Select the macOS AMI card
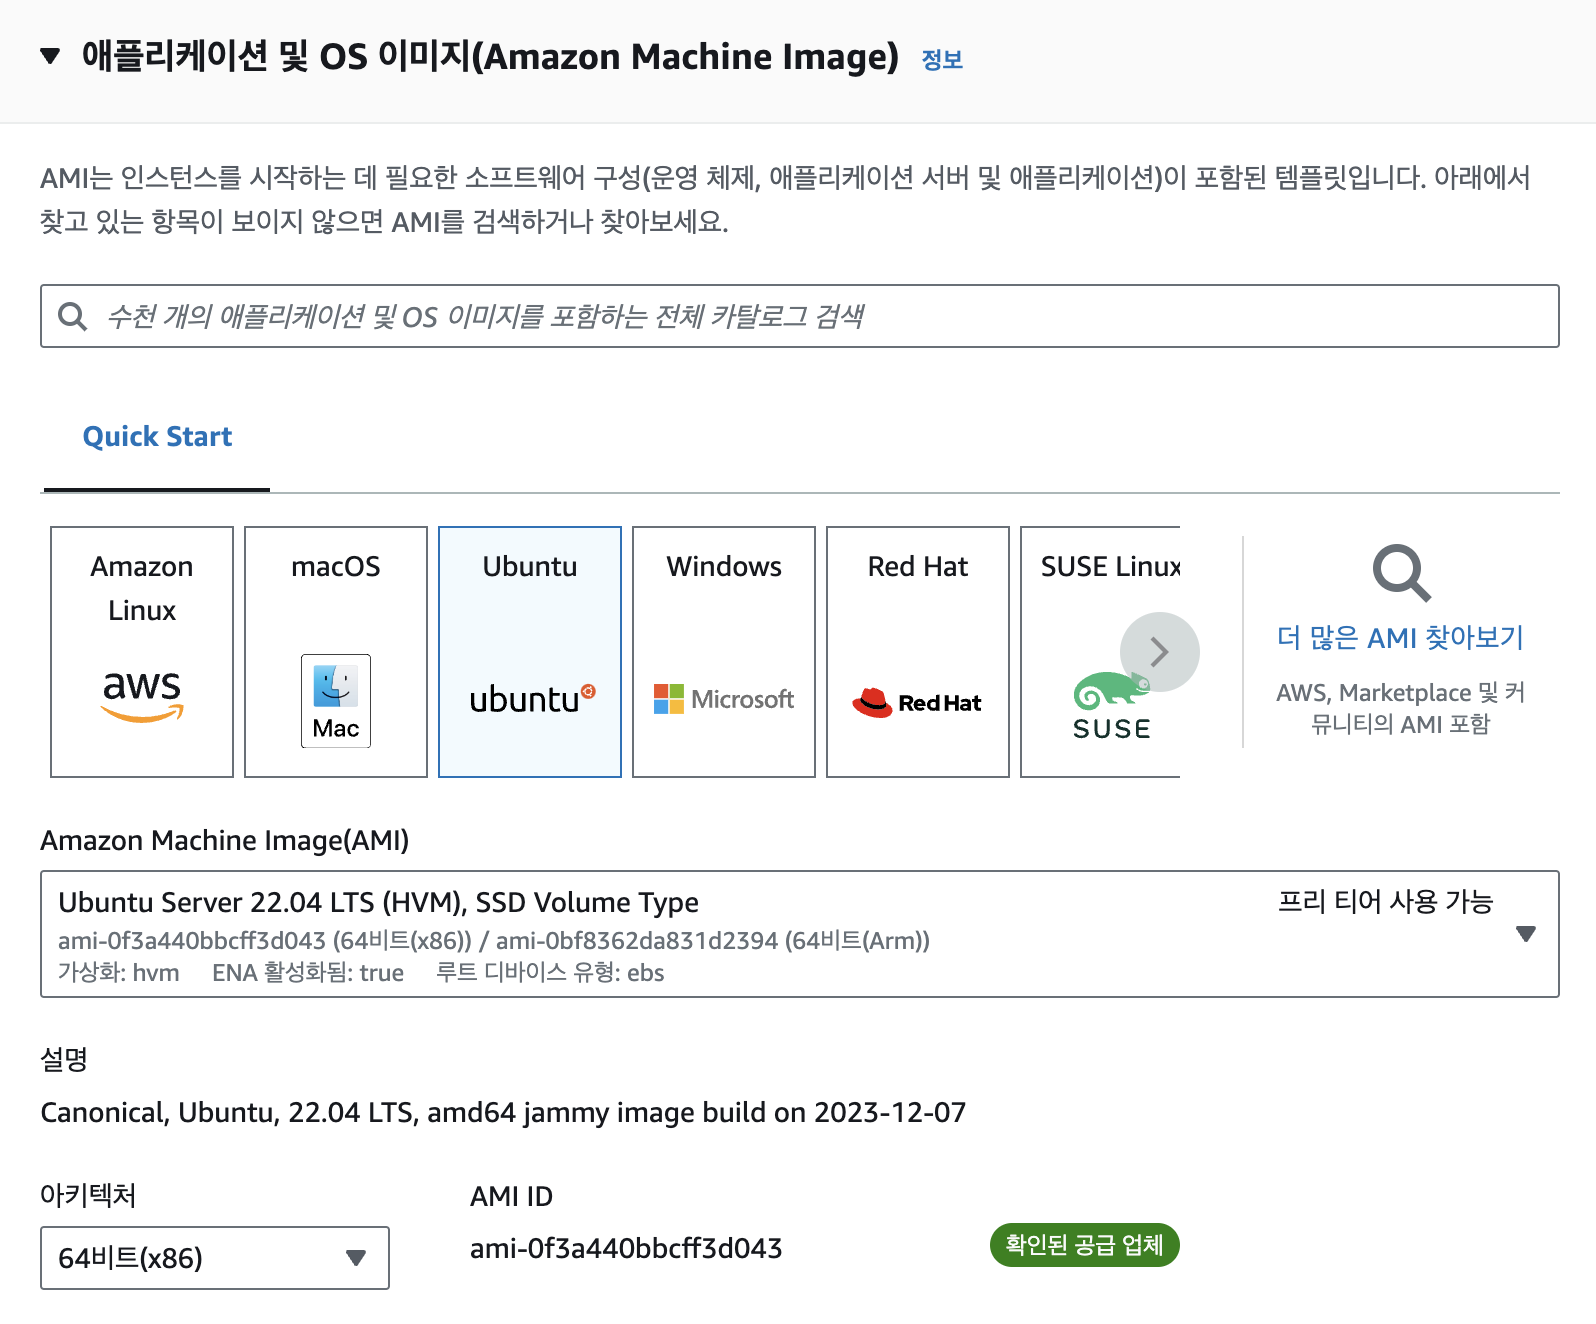Screen dimensions: 1596x1324 click(x=336, y=652)
